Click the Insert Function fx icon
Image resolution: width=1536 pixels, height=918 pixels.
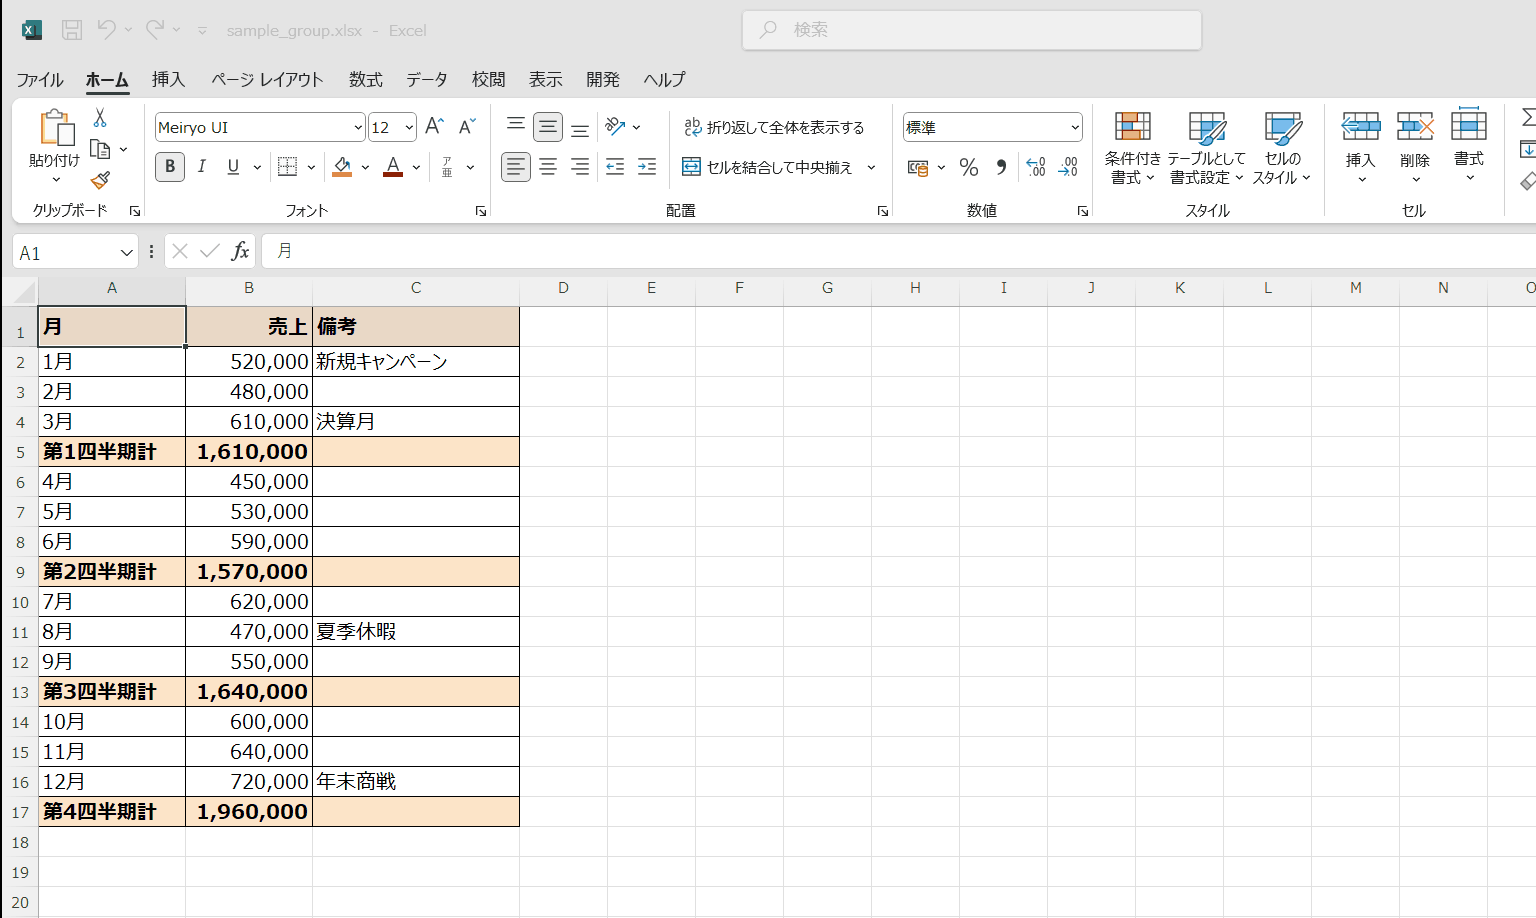click(x=240, y=251)
